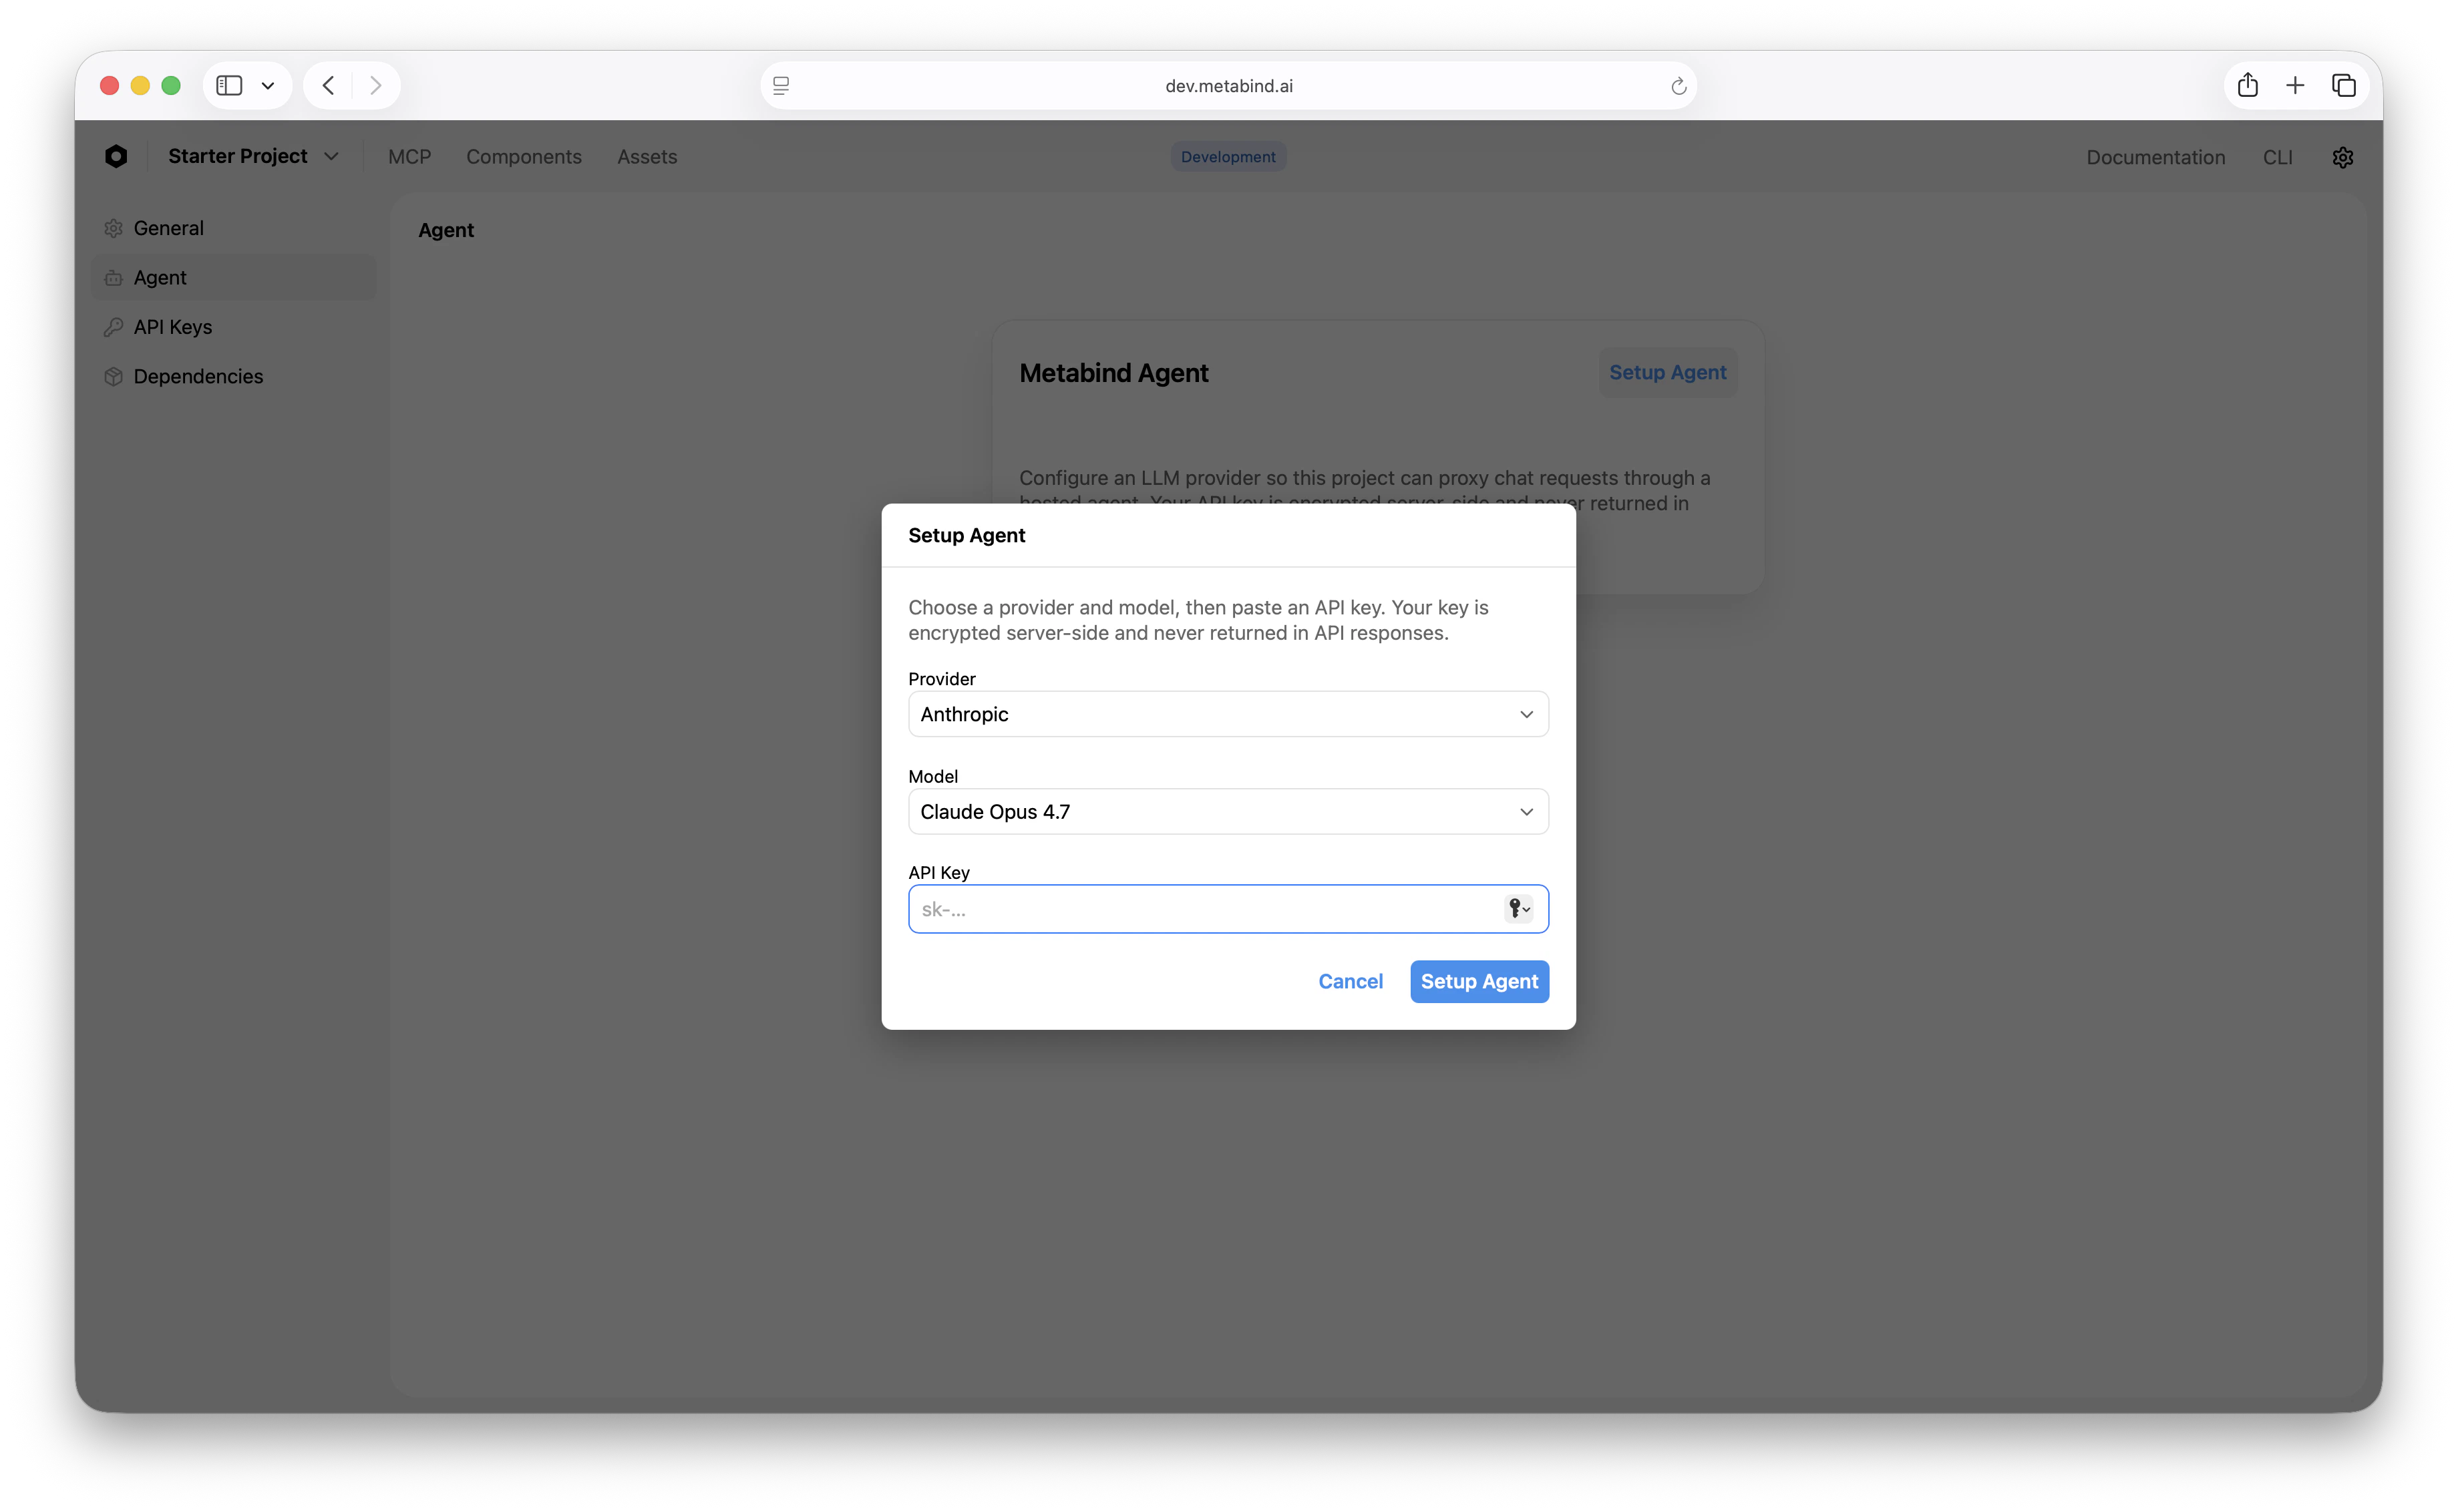Click Setup Agent on Metabind Agent card
The image size is (2458, 1512).
(1667, 372)
